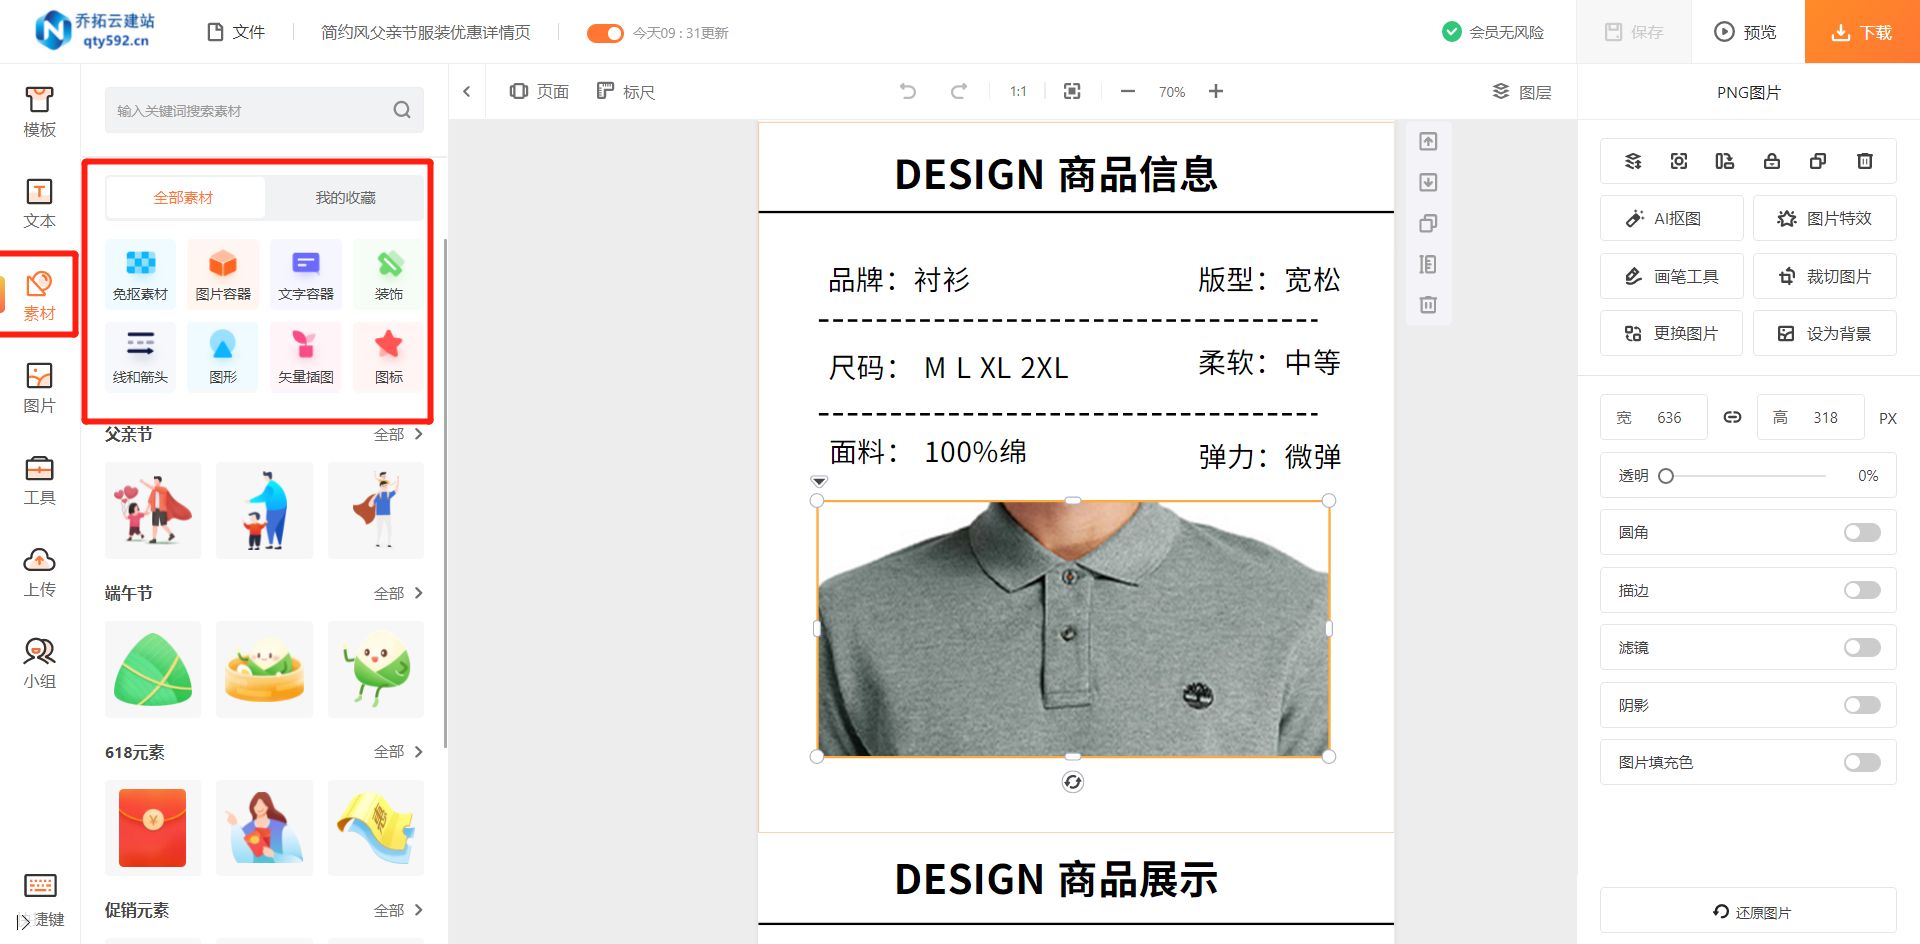Enable the 阴影 shadow toggle
Screen dimensions: 1920x944
click(1862, 705)
